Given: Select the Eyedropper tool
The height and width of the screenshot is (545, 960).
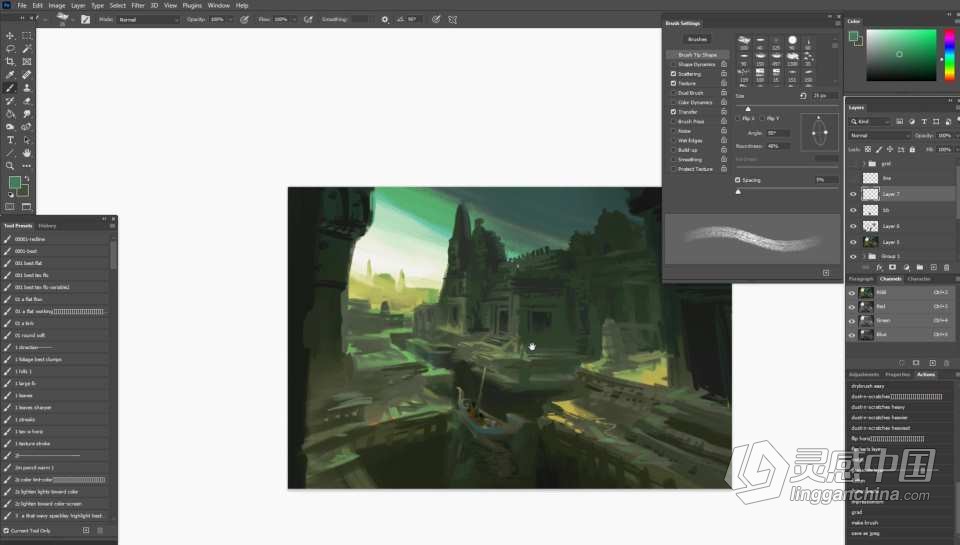Looking at the screenshot, I should (x=10, y=75).
